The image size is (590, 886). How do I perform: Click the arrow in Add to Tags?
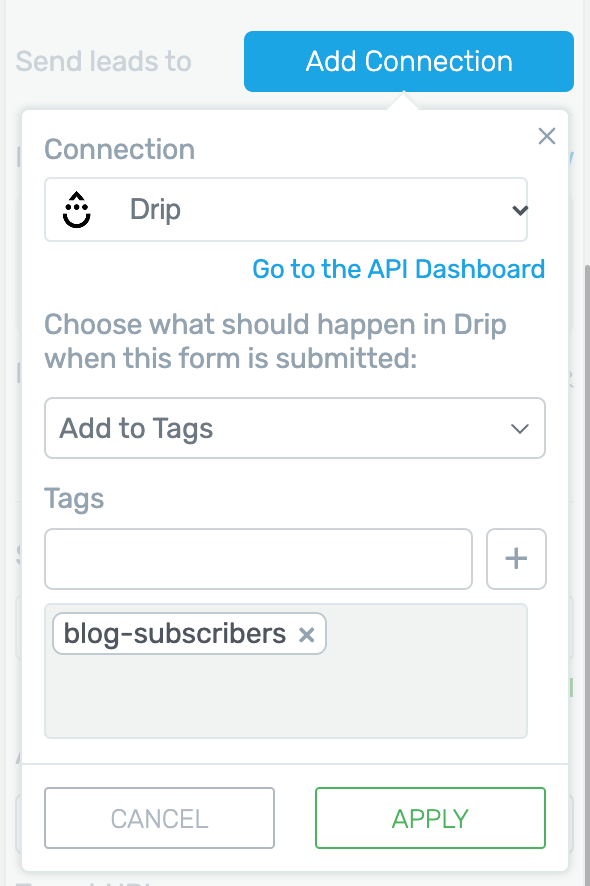point(519,429)
